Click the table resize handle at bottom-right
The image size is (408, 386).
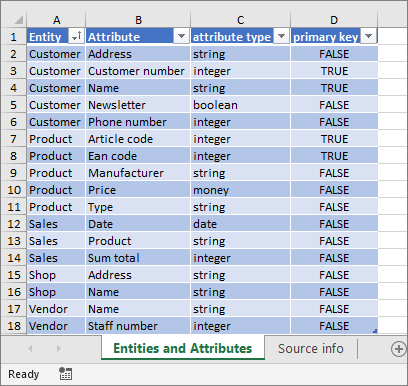(375, 331)
